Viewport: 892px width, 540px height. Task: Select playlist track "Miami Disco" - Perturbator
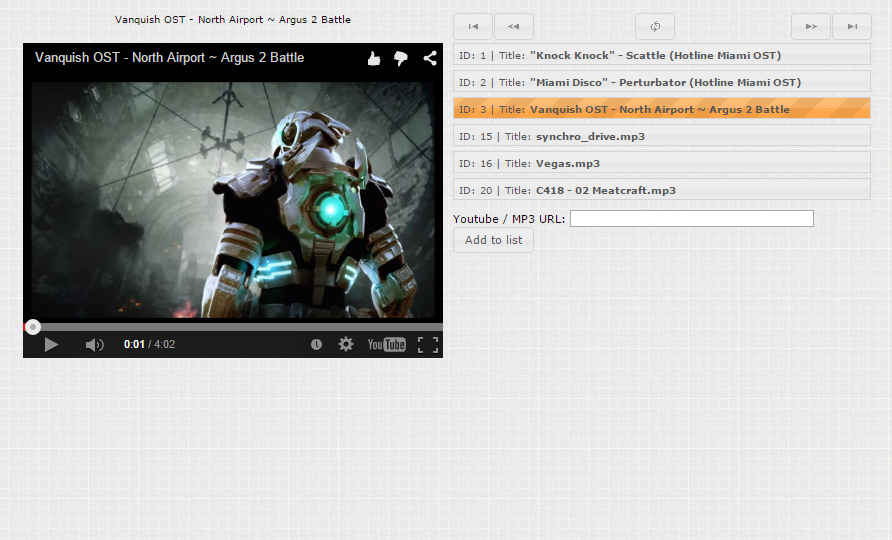click(662, 82)
